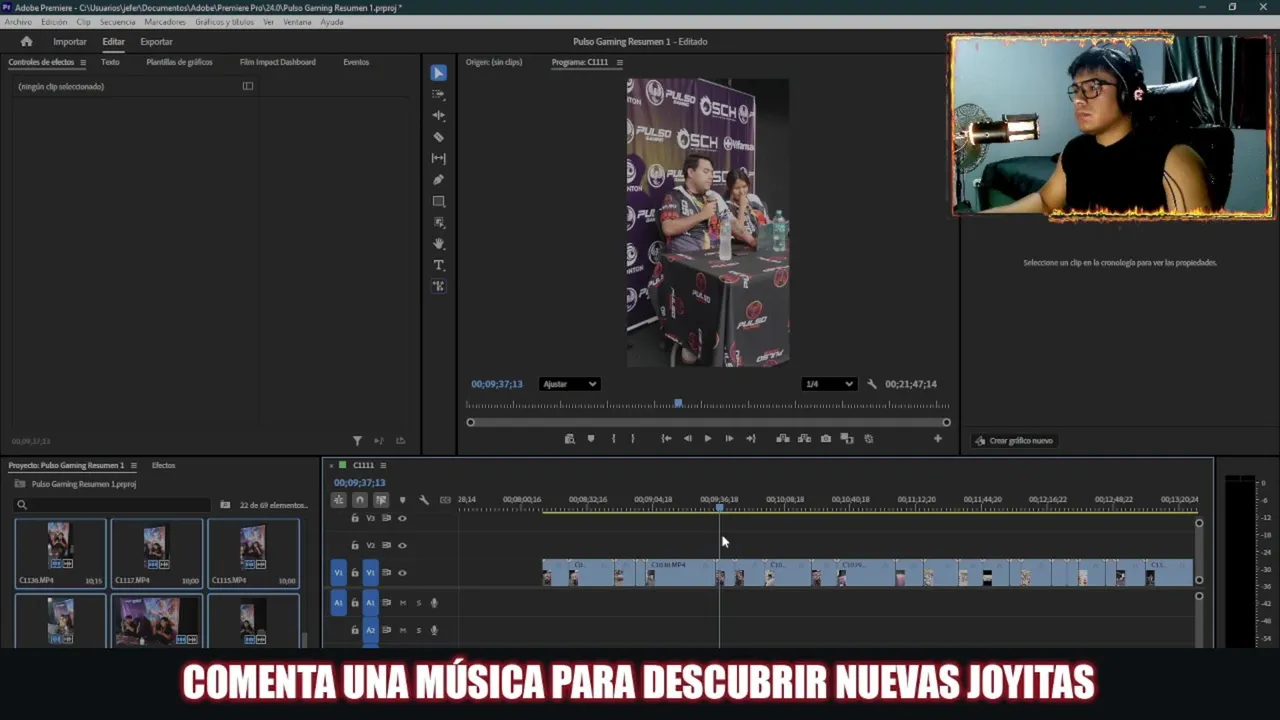Open the Proyecto panel hamburger menu
The image size is (1280, 720).
132,465
